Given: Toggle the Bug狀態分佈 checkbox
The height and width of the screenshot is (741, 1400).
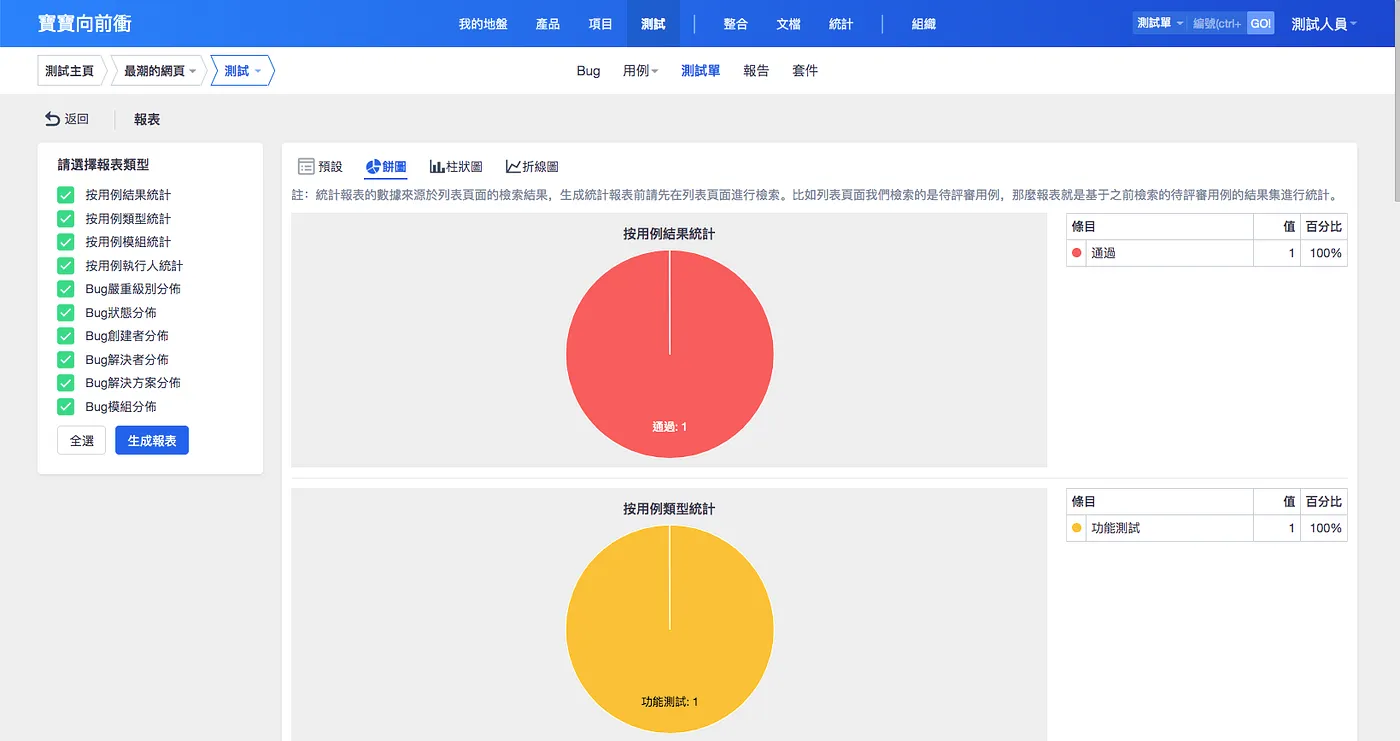Looking at the screenshot, I should pyautogui.click(x=66, y=312).
